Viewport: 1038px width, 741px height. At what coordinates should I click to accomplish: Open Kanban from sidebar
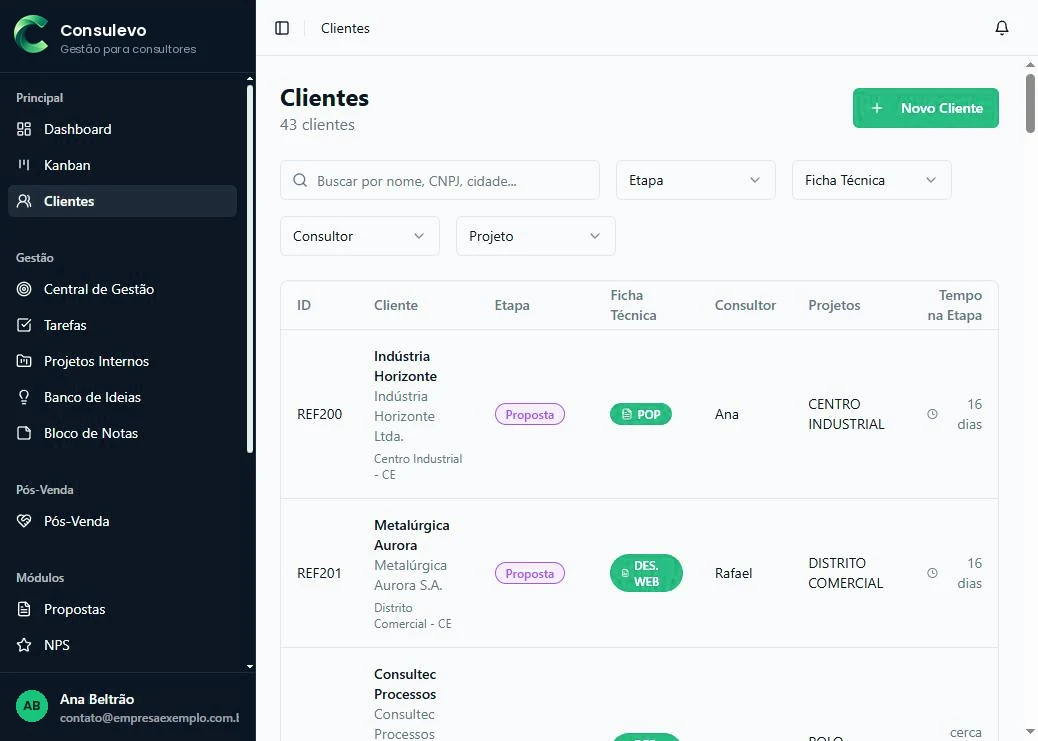point(122,165)
